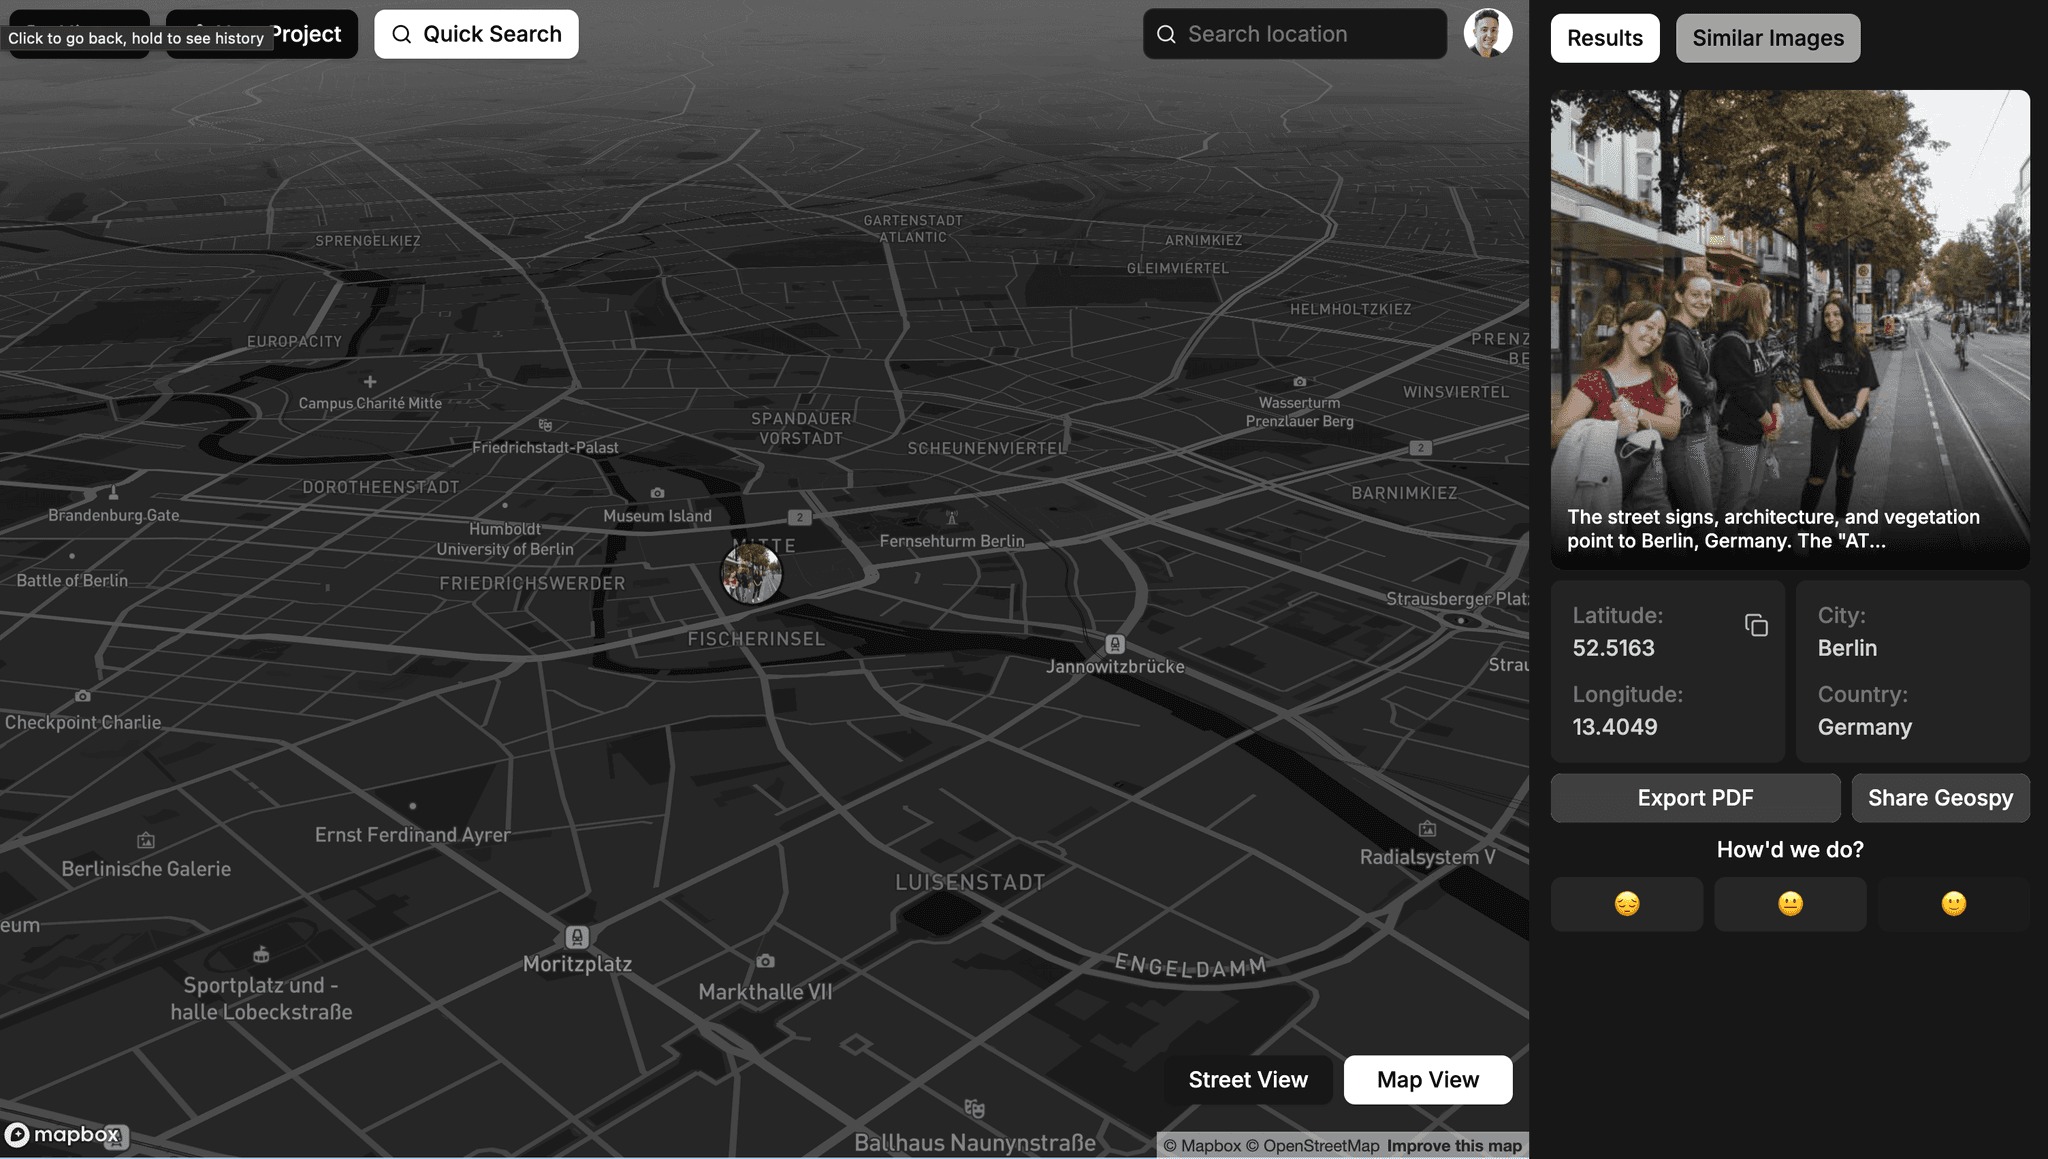Click the camera icon near Museum Island

pos(657,492)
